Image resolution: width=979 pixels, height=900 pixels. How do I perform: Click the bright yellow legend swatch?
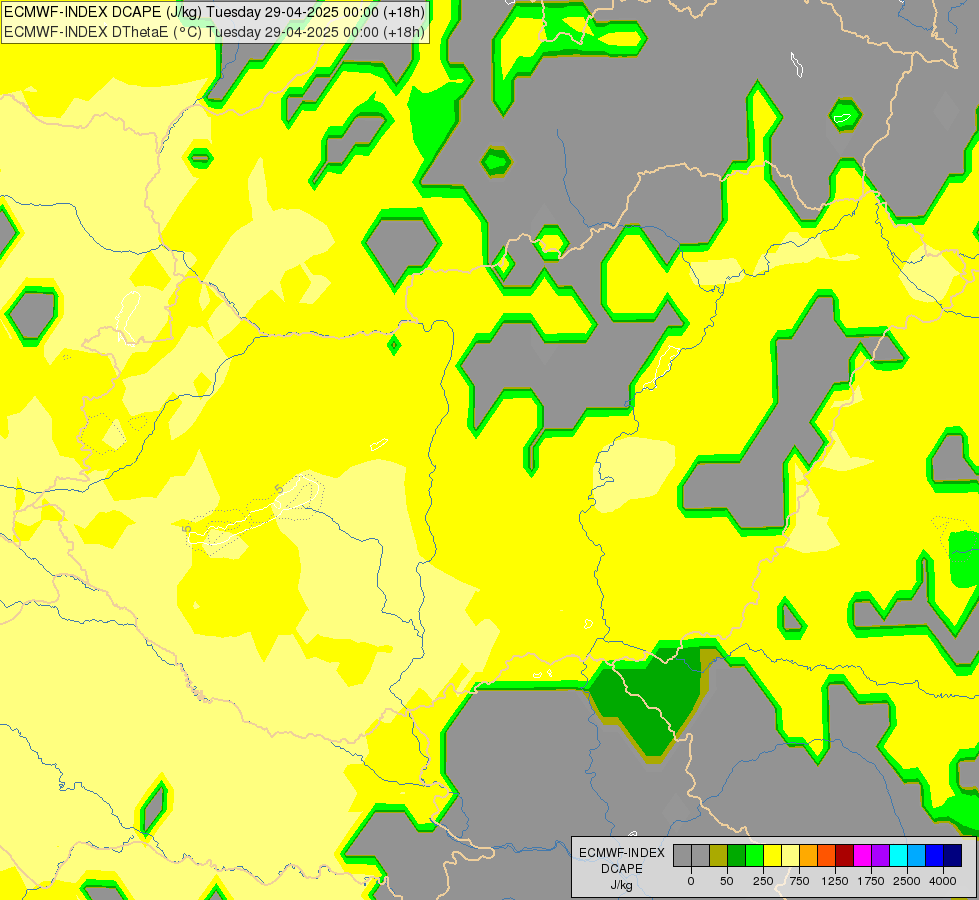pyautogui.click(x=772, y=855)
